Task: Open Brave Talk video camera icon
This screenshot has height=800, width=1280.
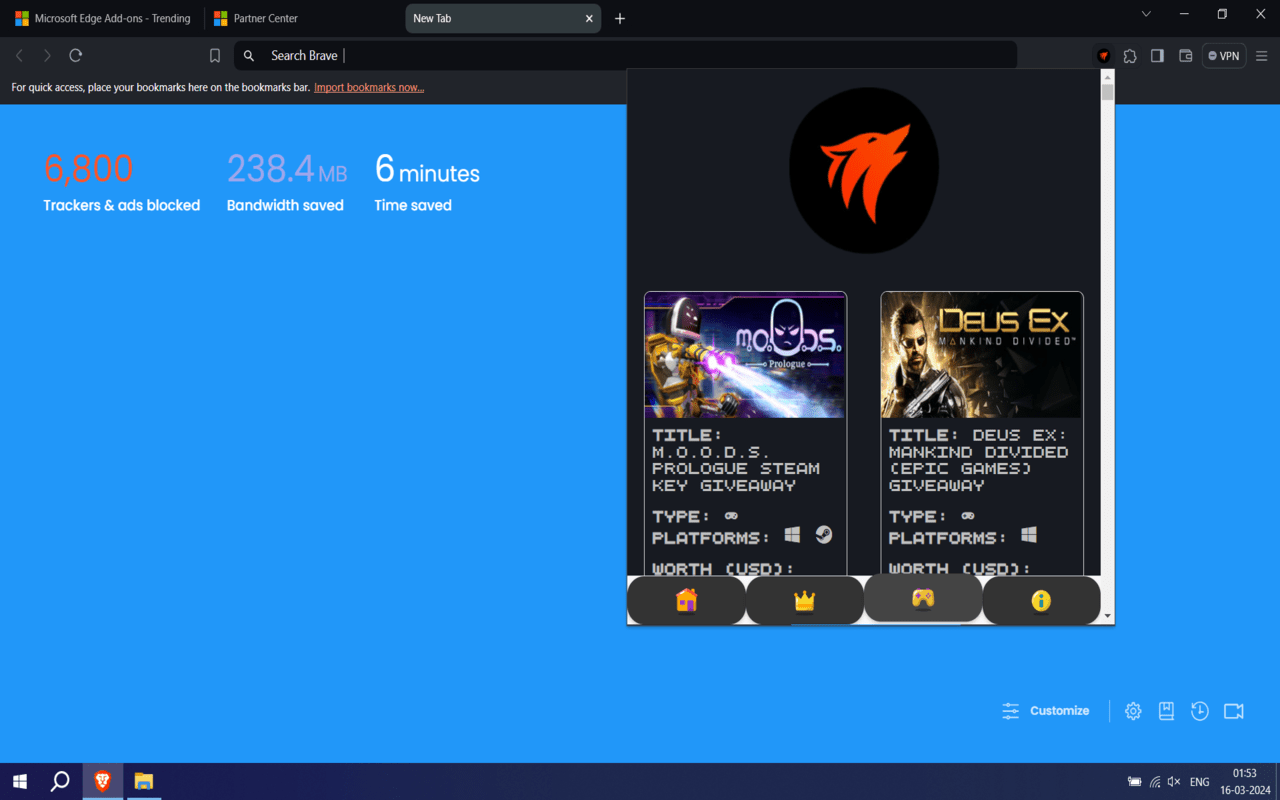Action: pyautogui.click(x=1234, y=711)
